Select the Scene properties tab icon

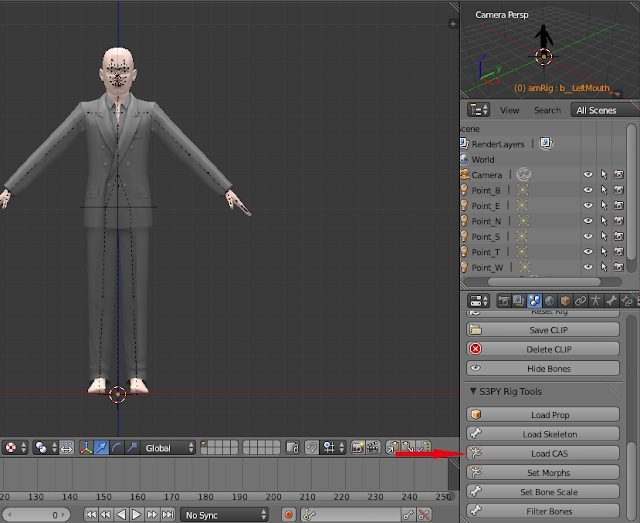(x=534, y=300)
